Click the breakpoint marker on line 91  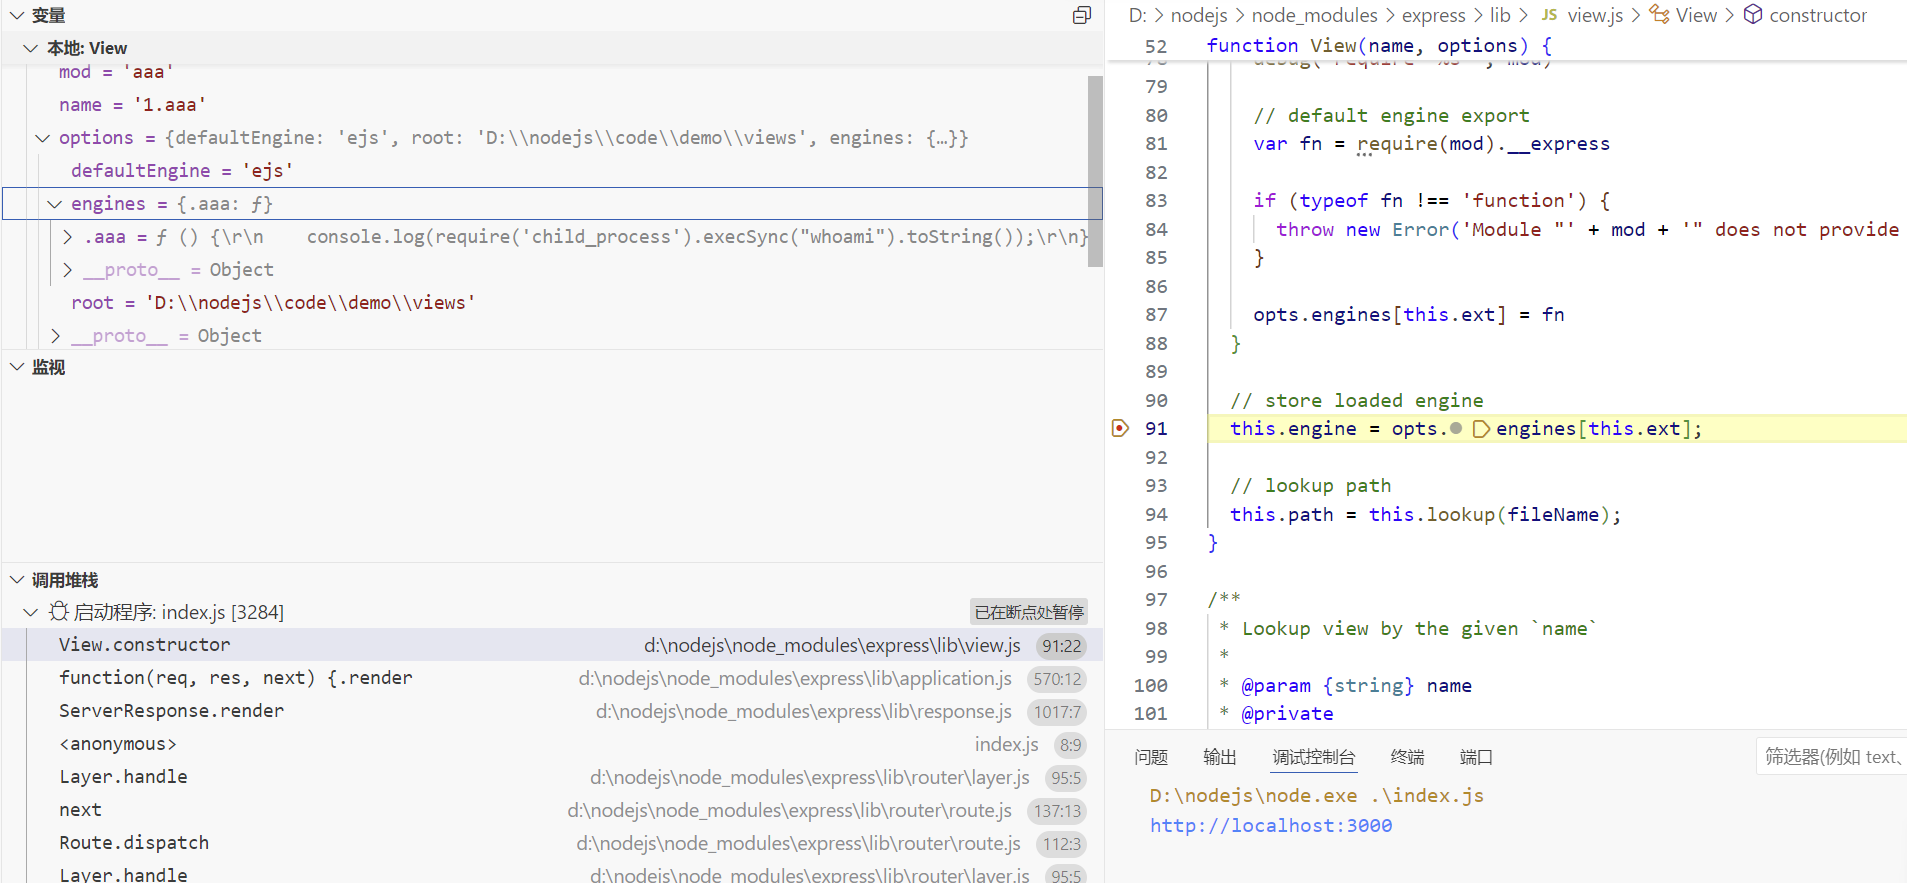(1120, 428)
